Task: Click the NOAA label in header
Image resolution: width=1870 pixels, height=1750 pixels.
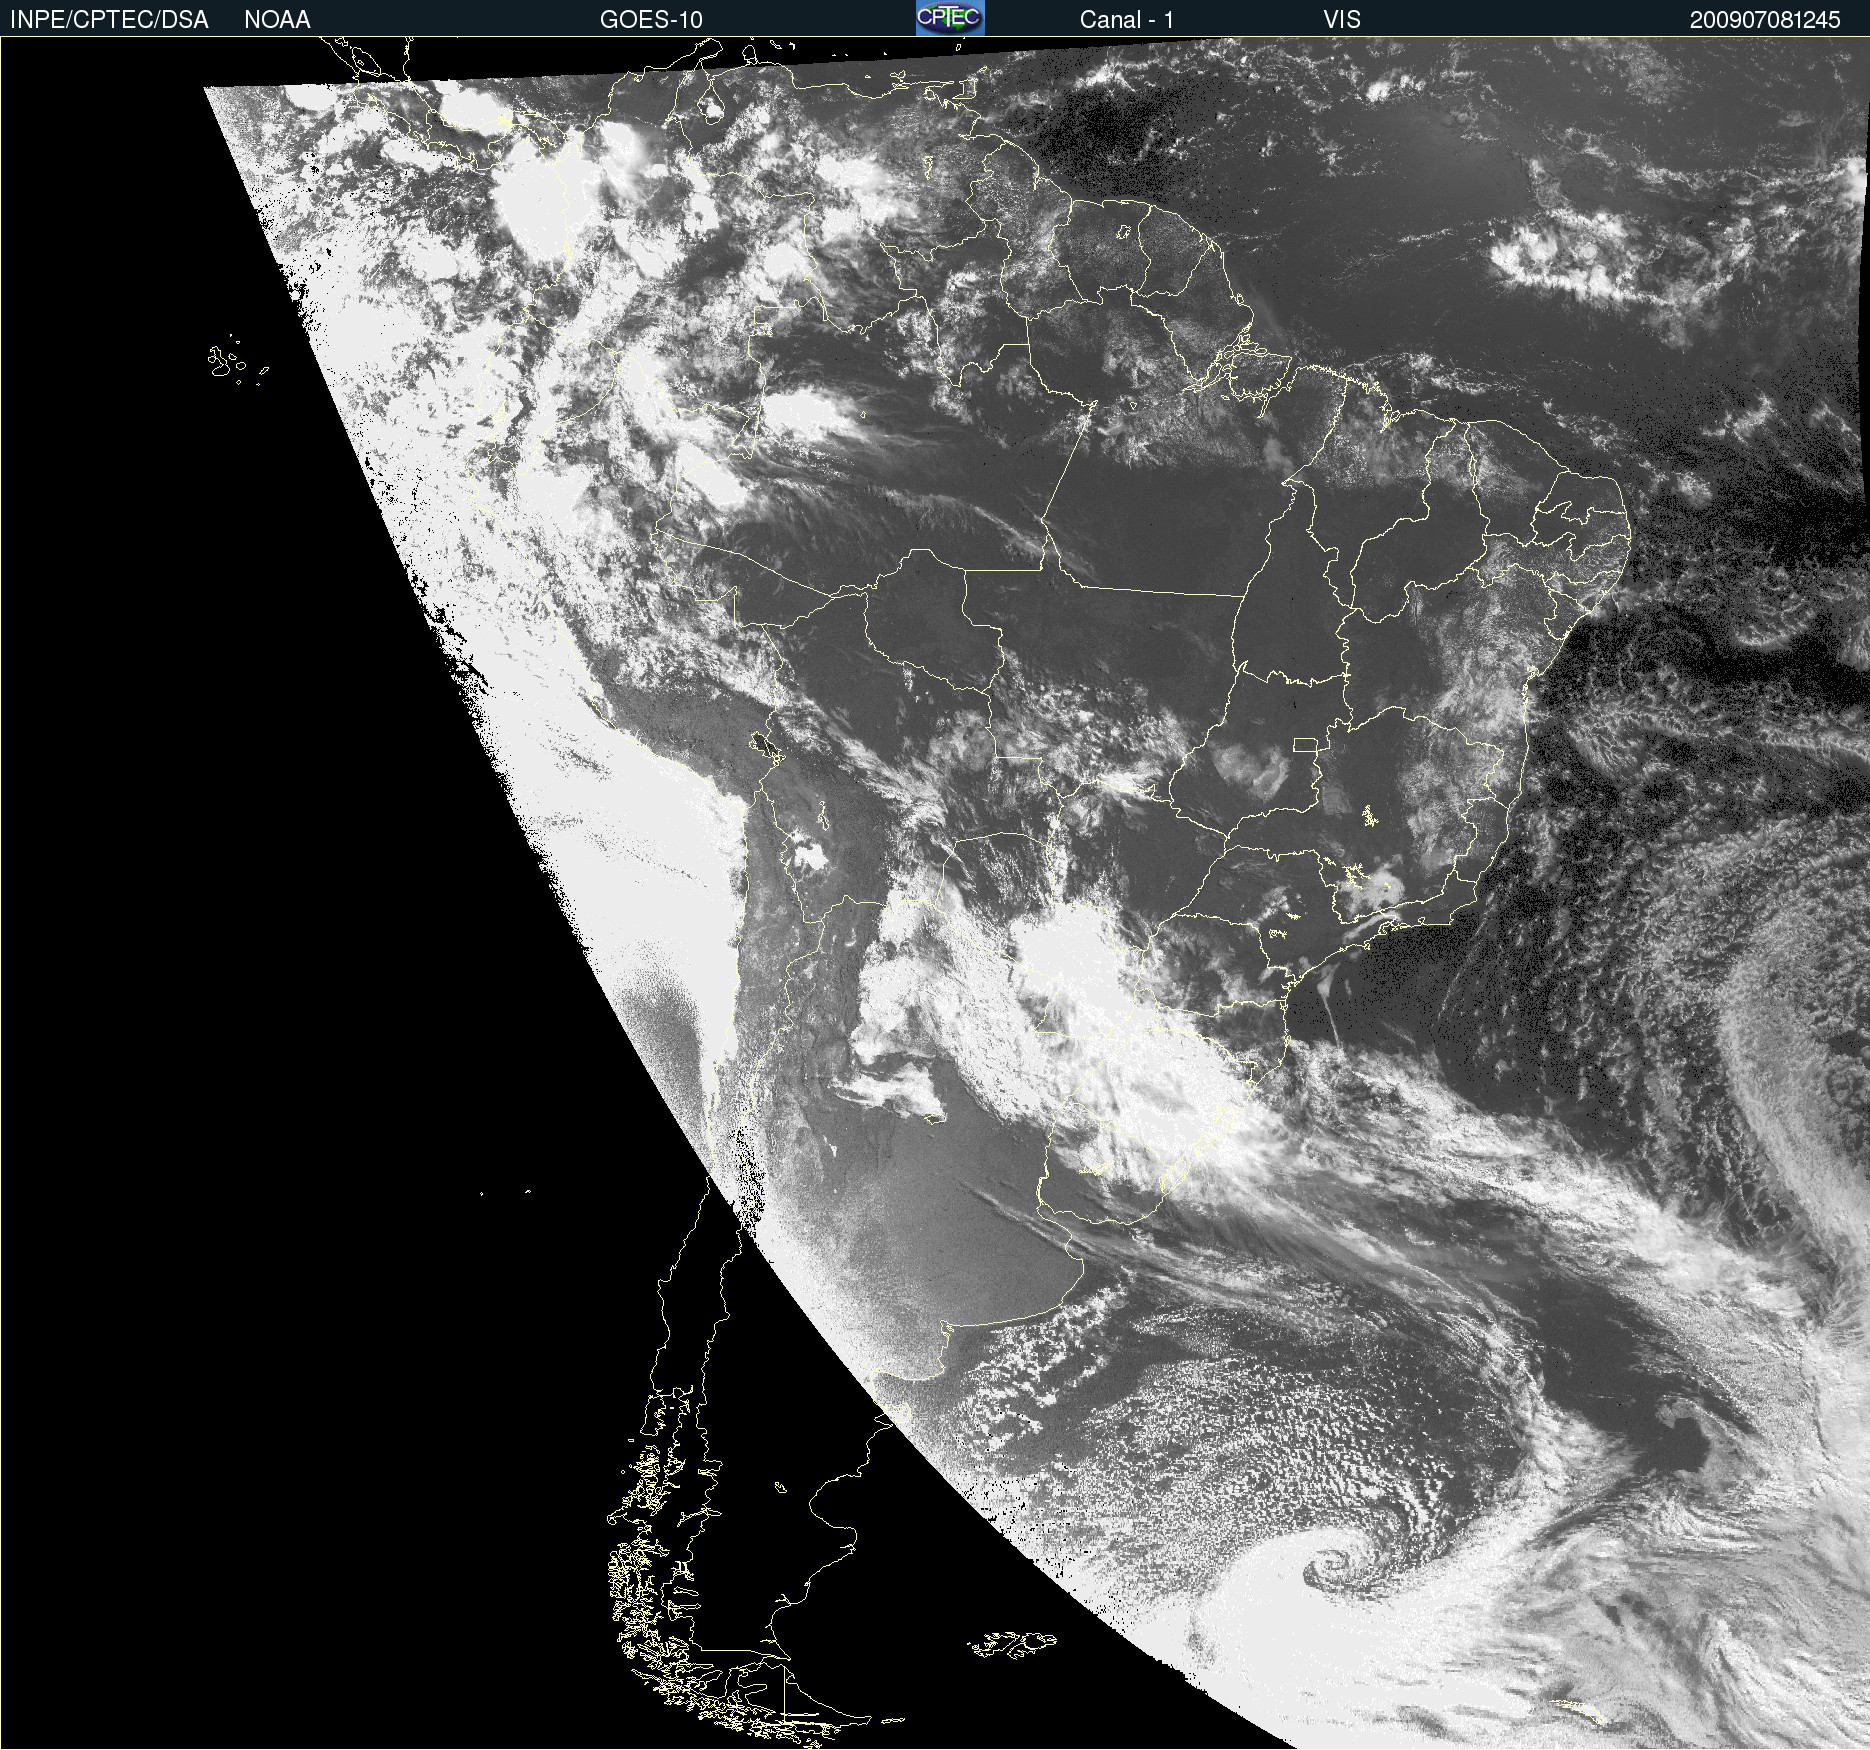Action: pyautogui.click(x=277, y=20)
